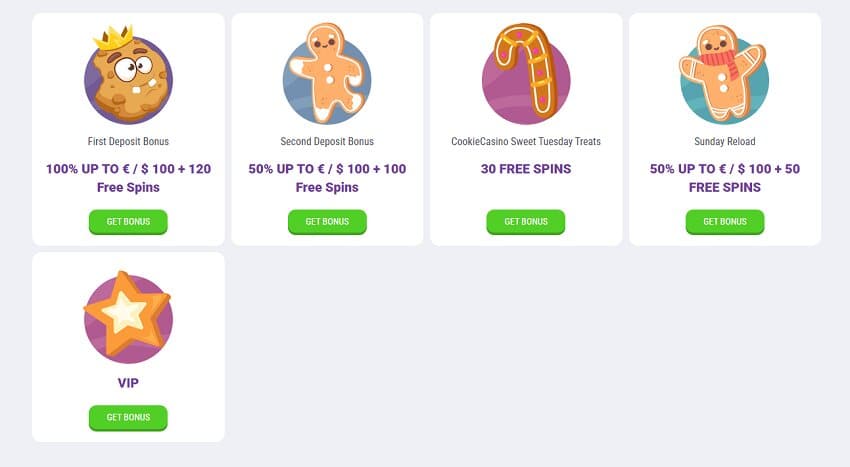Get the Second Deposit Bonus

click(x=327, y=222)
